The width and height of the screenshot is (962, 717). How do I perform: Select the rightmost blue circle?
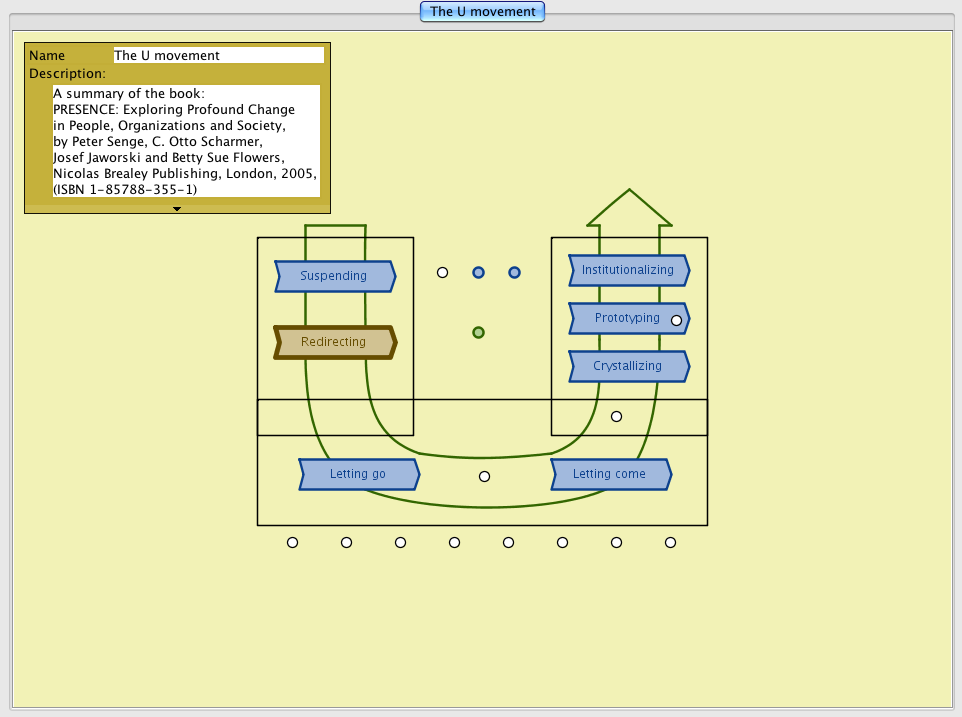coord(514,272)
